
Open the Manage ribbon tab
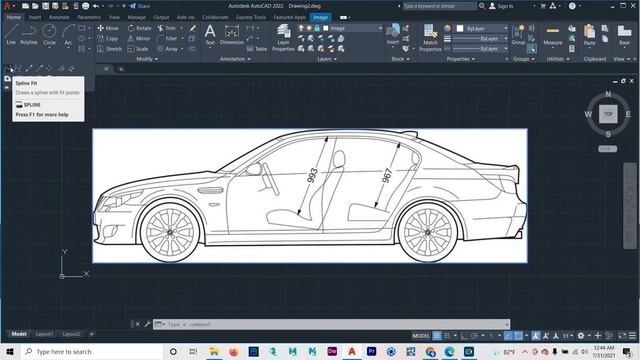coord(136,17)
